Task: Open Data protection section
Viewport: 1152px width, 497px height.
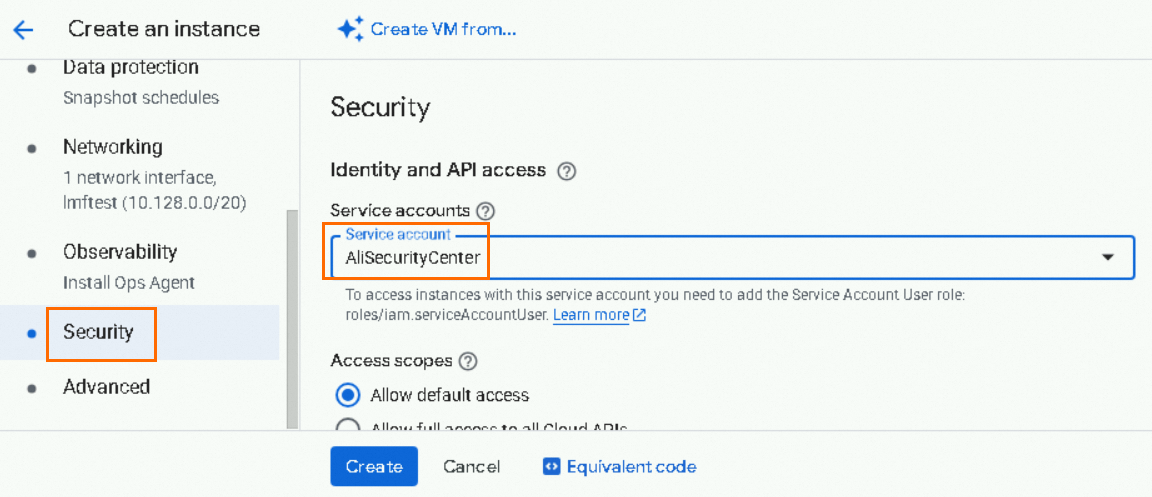Action: pos(130,68)
